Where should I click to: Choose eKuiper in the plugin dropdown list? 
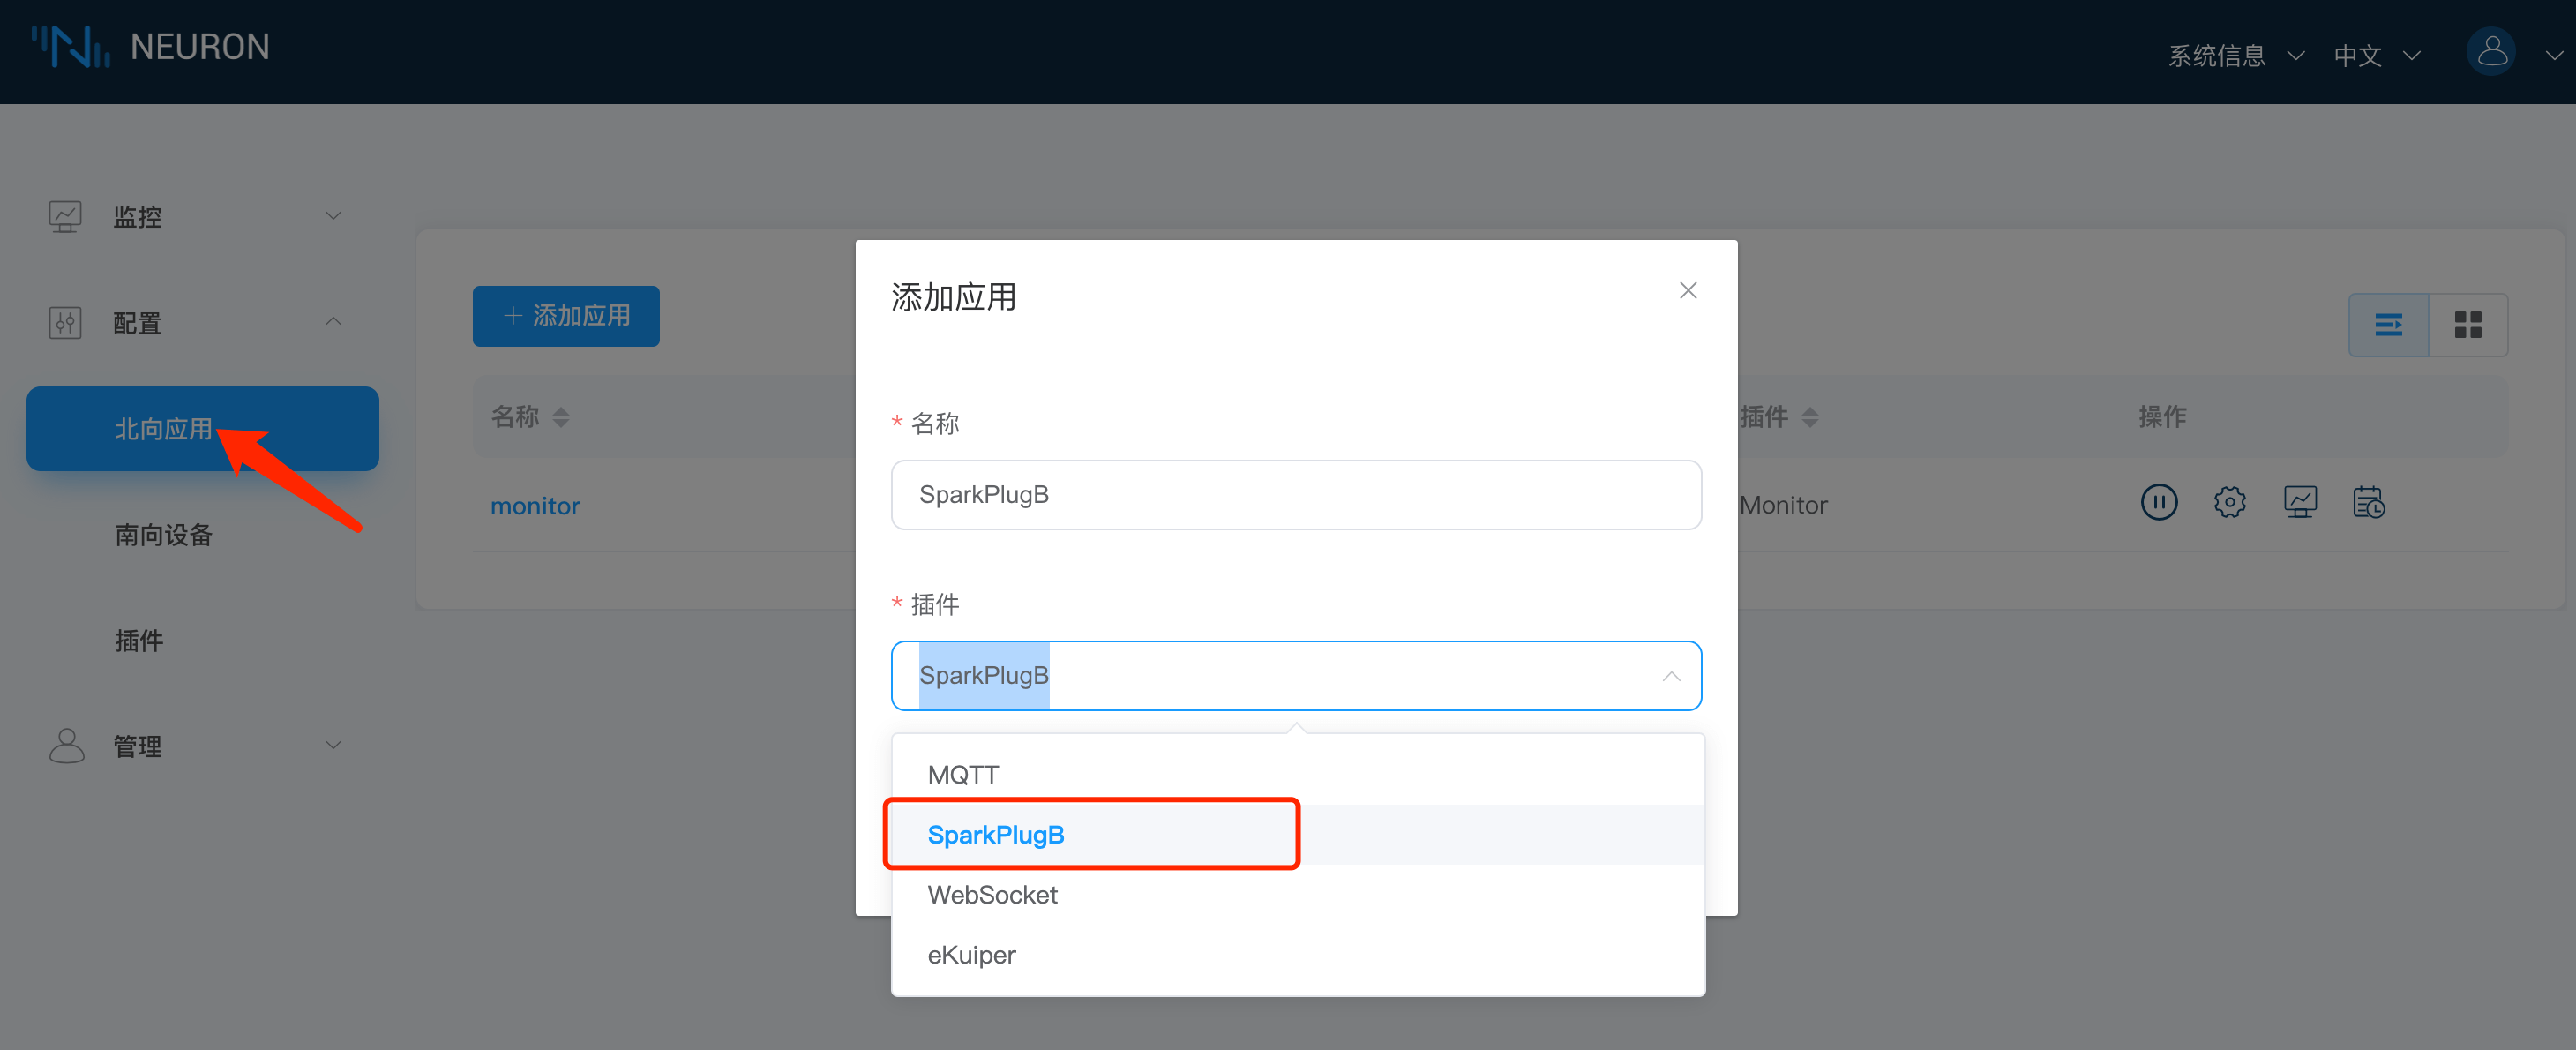971,955
